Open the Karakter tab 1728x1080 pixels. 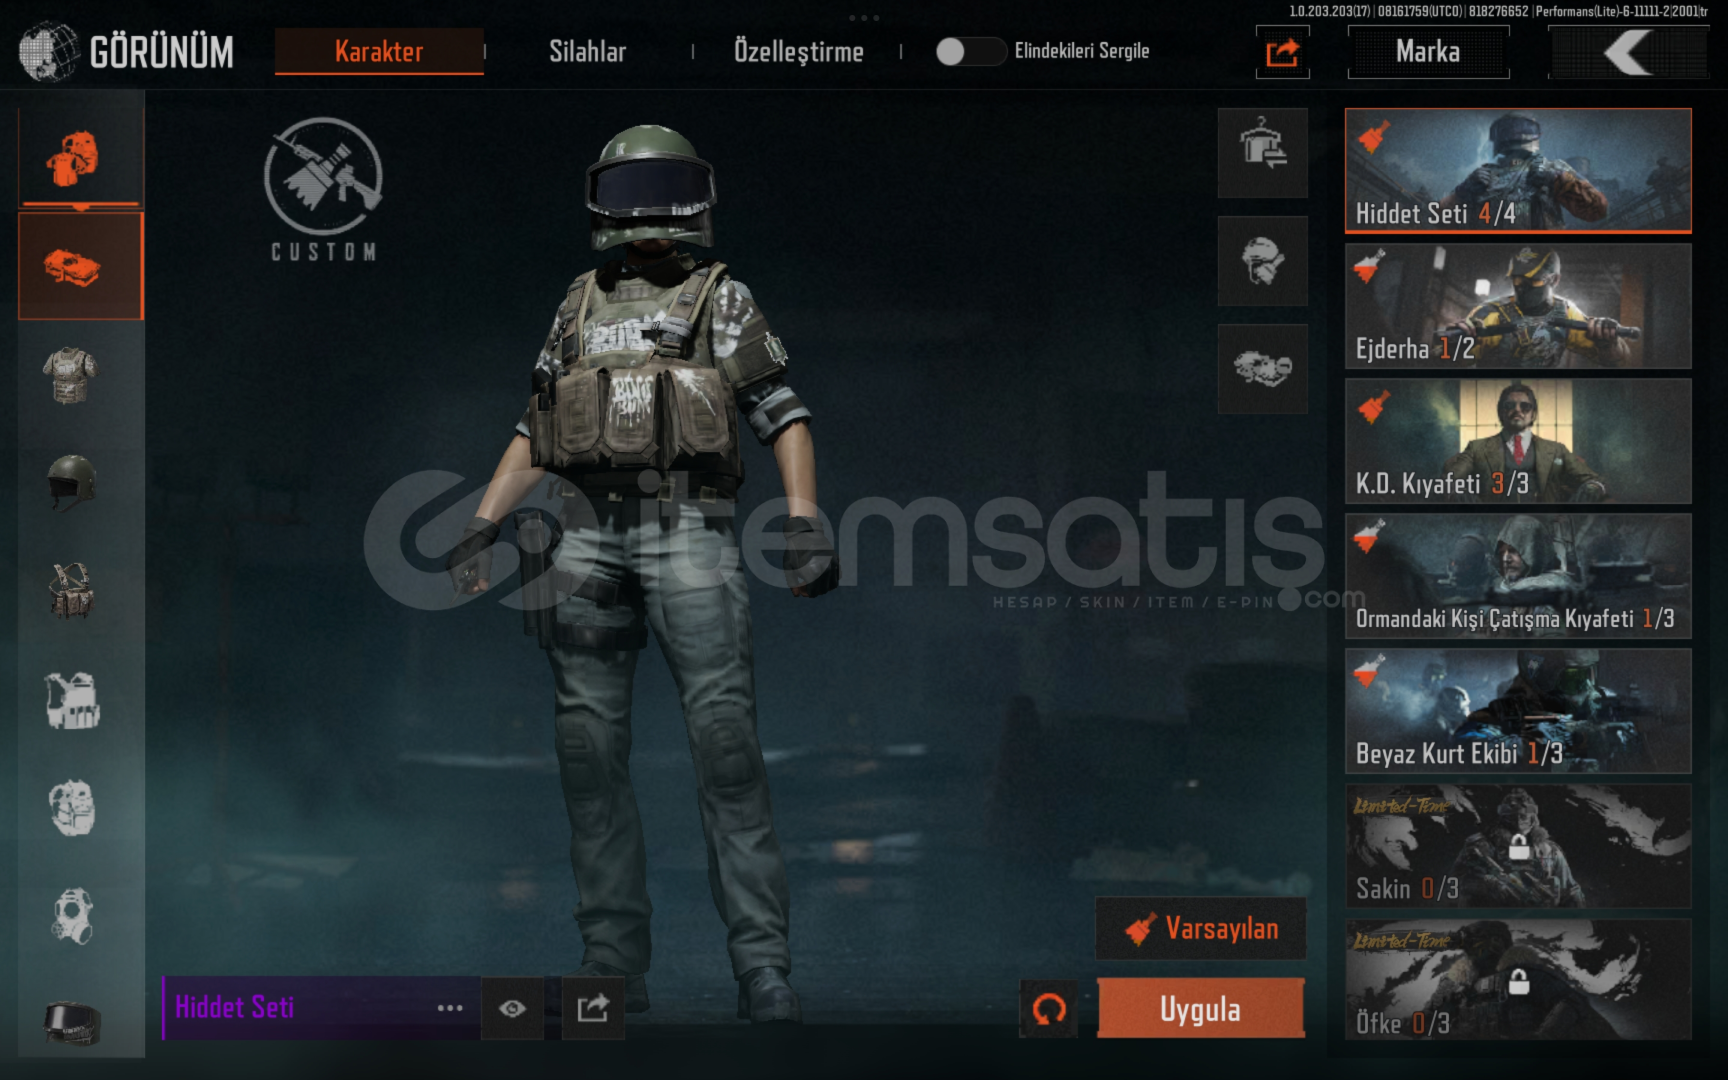(x=379, y=51)
